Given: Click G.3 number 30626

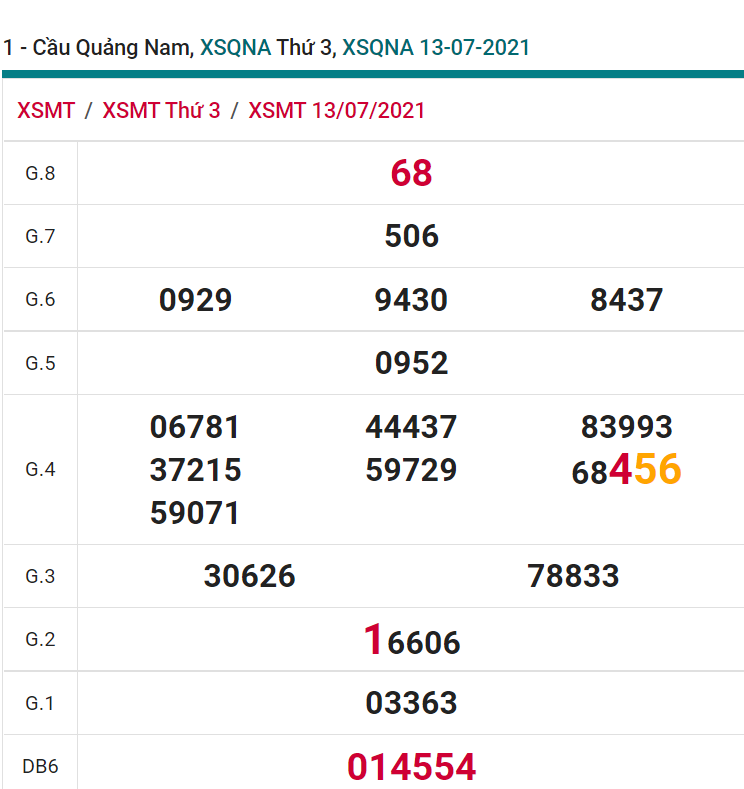Looking at the screenshot, I should point(250,576).
